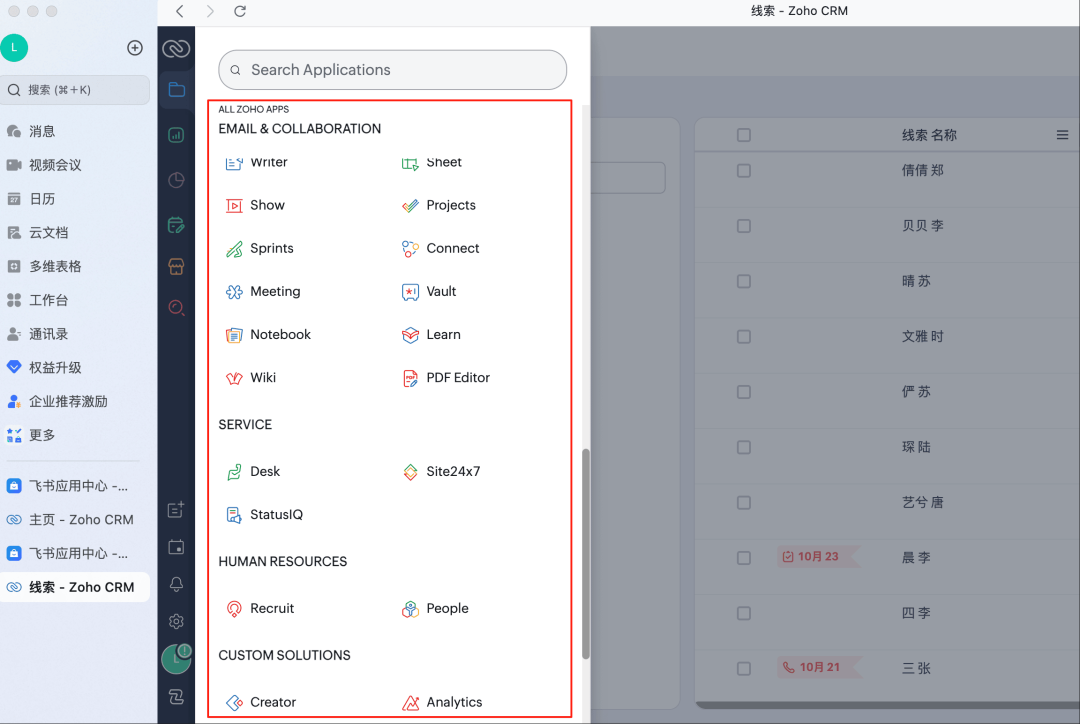Launch the Learn app
Screen dimensions: 1080x724
pos(431,335)
